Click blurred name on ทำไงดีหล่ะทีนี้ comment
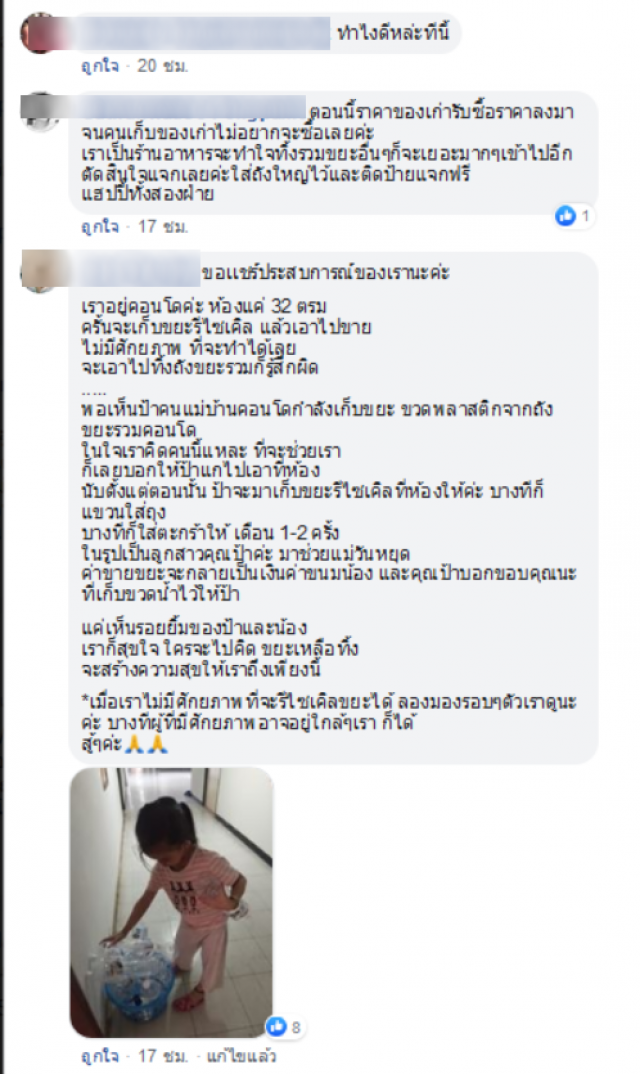 pyautogui.click(x=202, y=33)
